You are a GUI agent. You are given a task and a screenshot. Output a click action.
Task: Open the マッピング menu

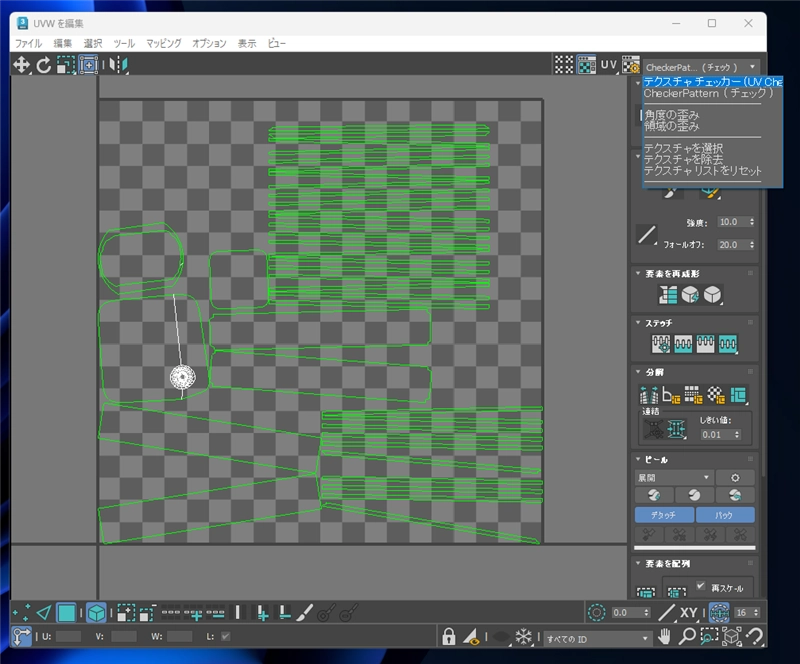click(163, 43)
